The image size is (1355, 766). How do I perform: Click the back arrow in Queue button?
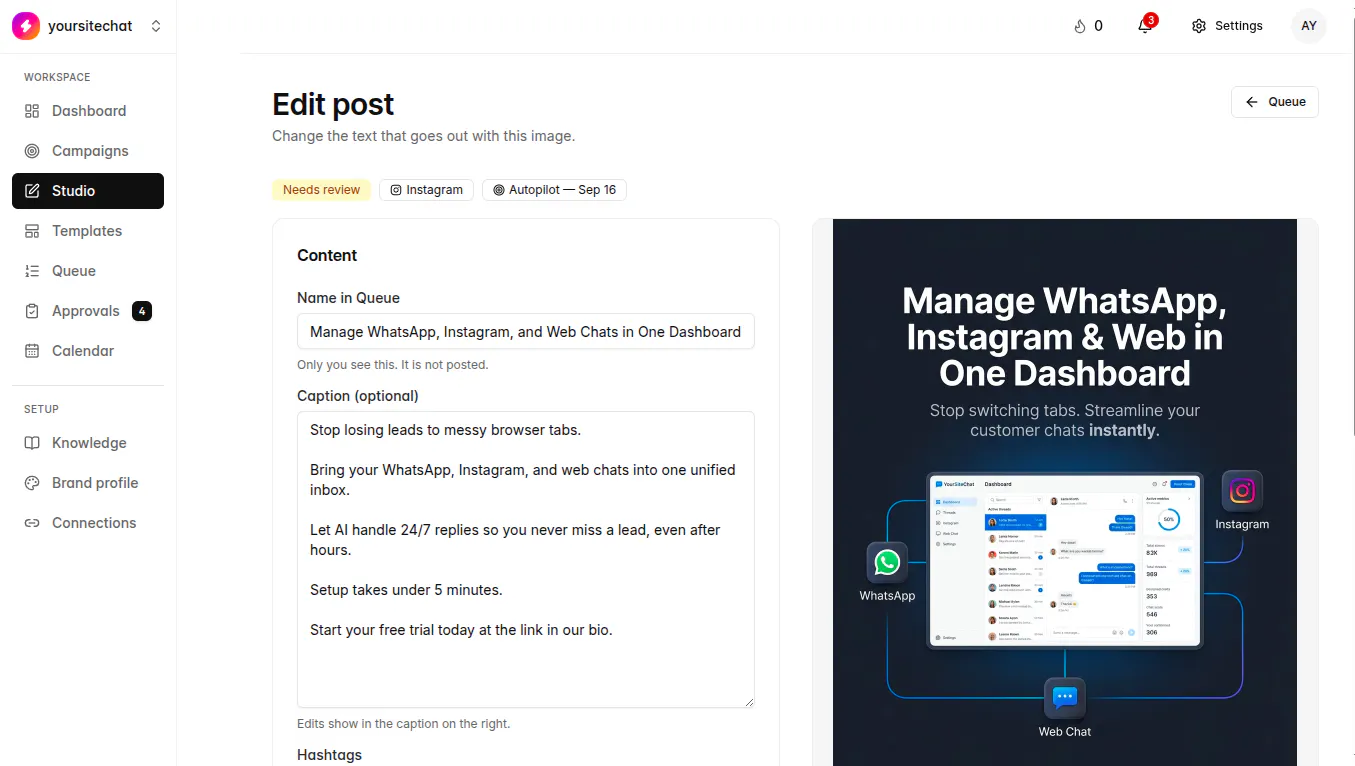(x=1251, y=102)
